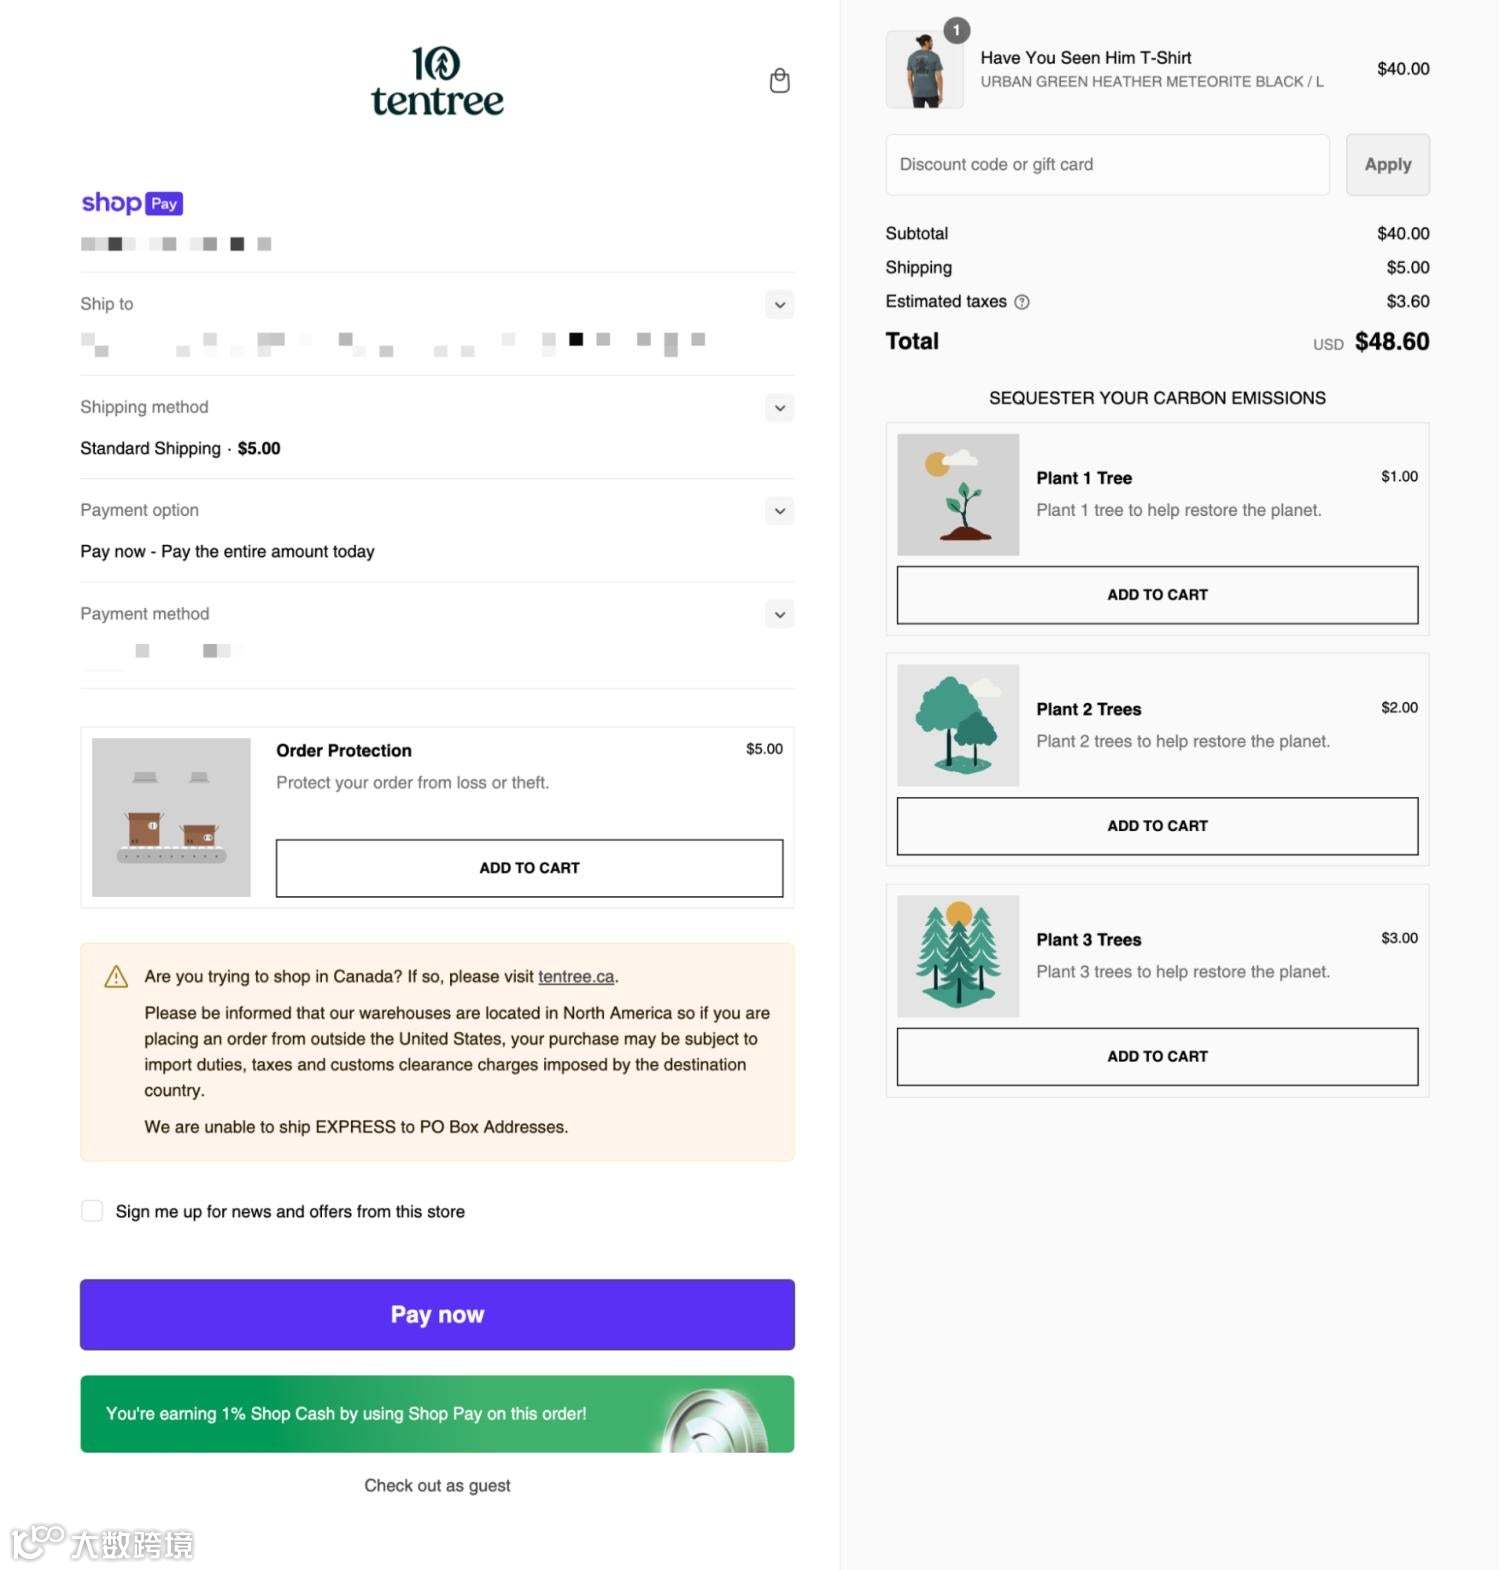Open the tentree.ca link

pyautogui.click(x=576, y=976)
